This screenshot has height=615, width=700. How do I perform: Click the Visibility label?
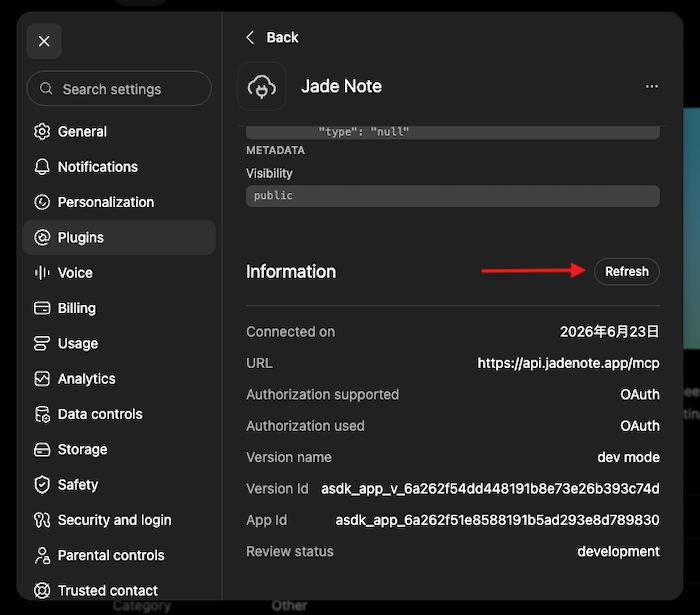tap(269, 173)
